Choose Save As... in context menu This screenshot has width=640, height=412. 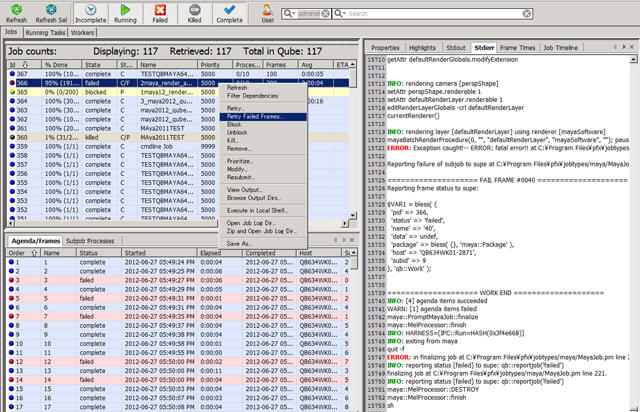(x=263, y=244)
